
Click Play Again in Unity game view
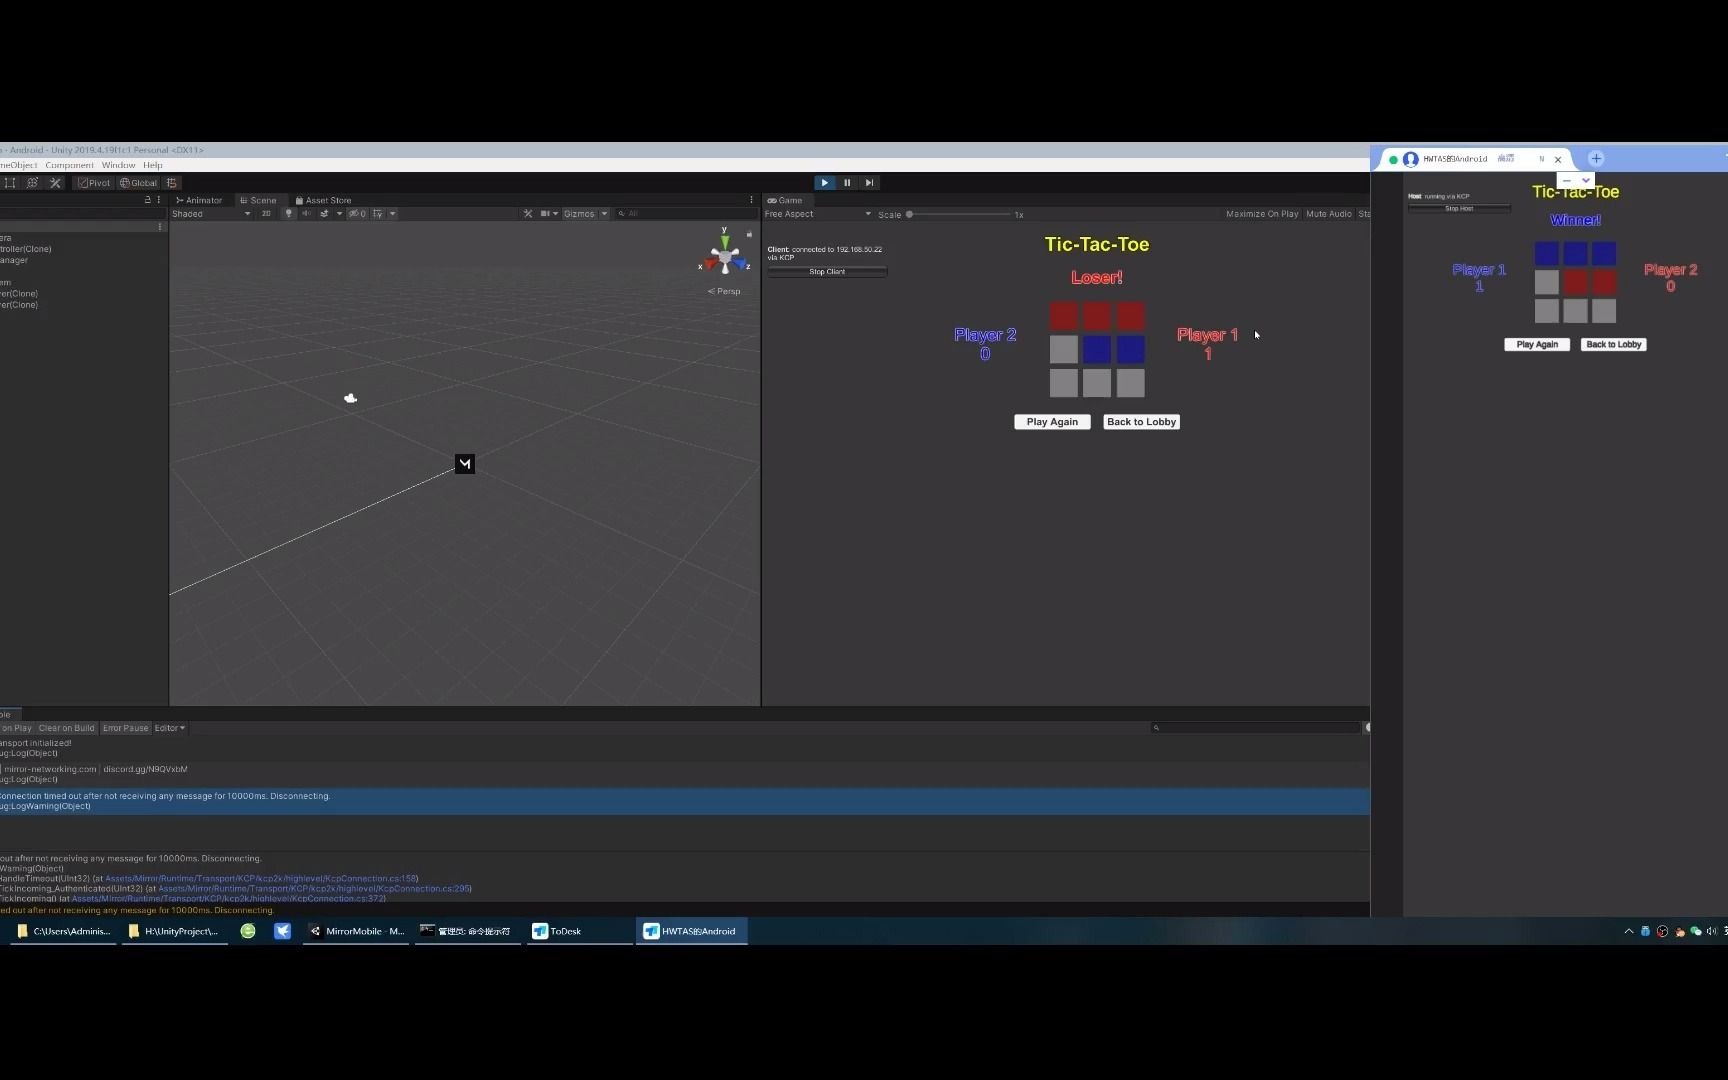(x=1052, y=422)
